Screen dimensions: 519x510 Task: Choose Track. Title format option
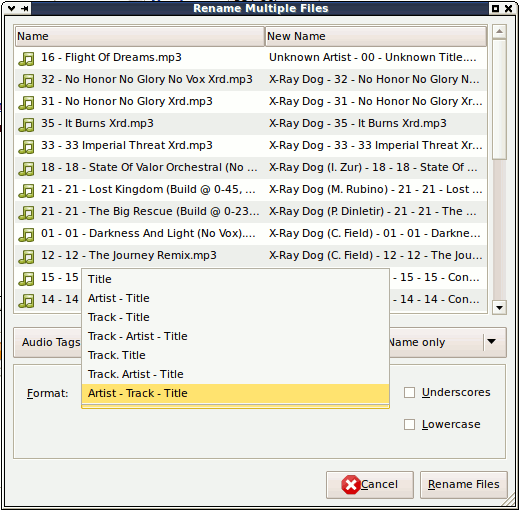pos(235,355)
